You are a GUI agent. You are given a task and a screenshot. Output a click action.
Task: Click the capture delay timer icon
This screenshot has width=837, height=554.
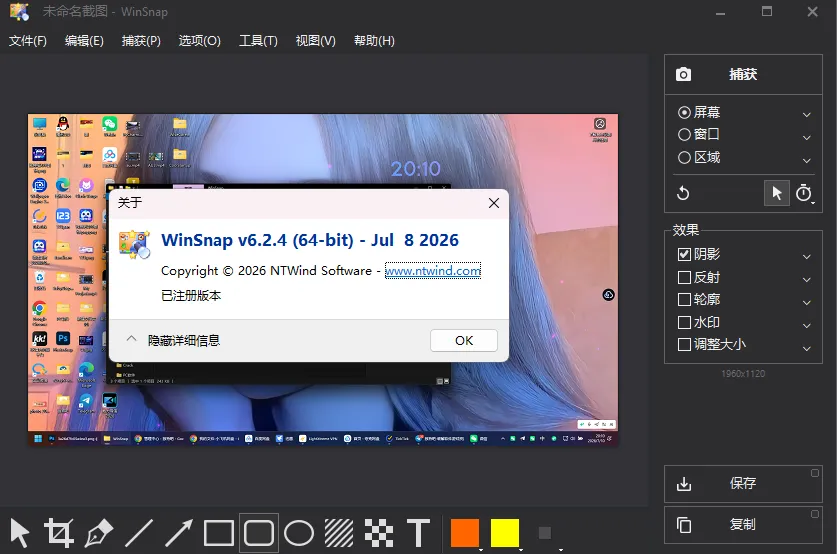click(804, 193)
